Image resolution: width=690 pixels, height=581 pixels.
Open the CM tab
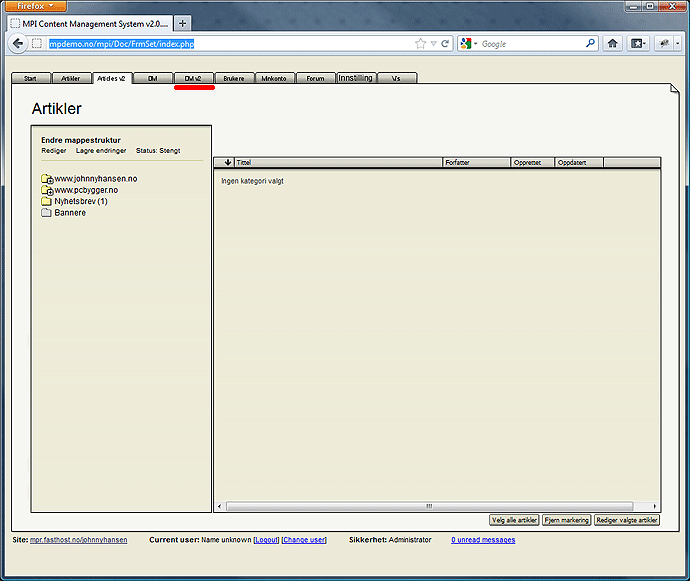coord(153,78)
